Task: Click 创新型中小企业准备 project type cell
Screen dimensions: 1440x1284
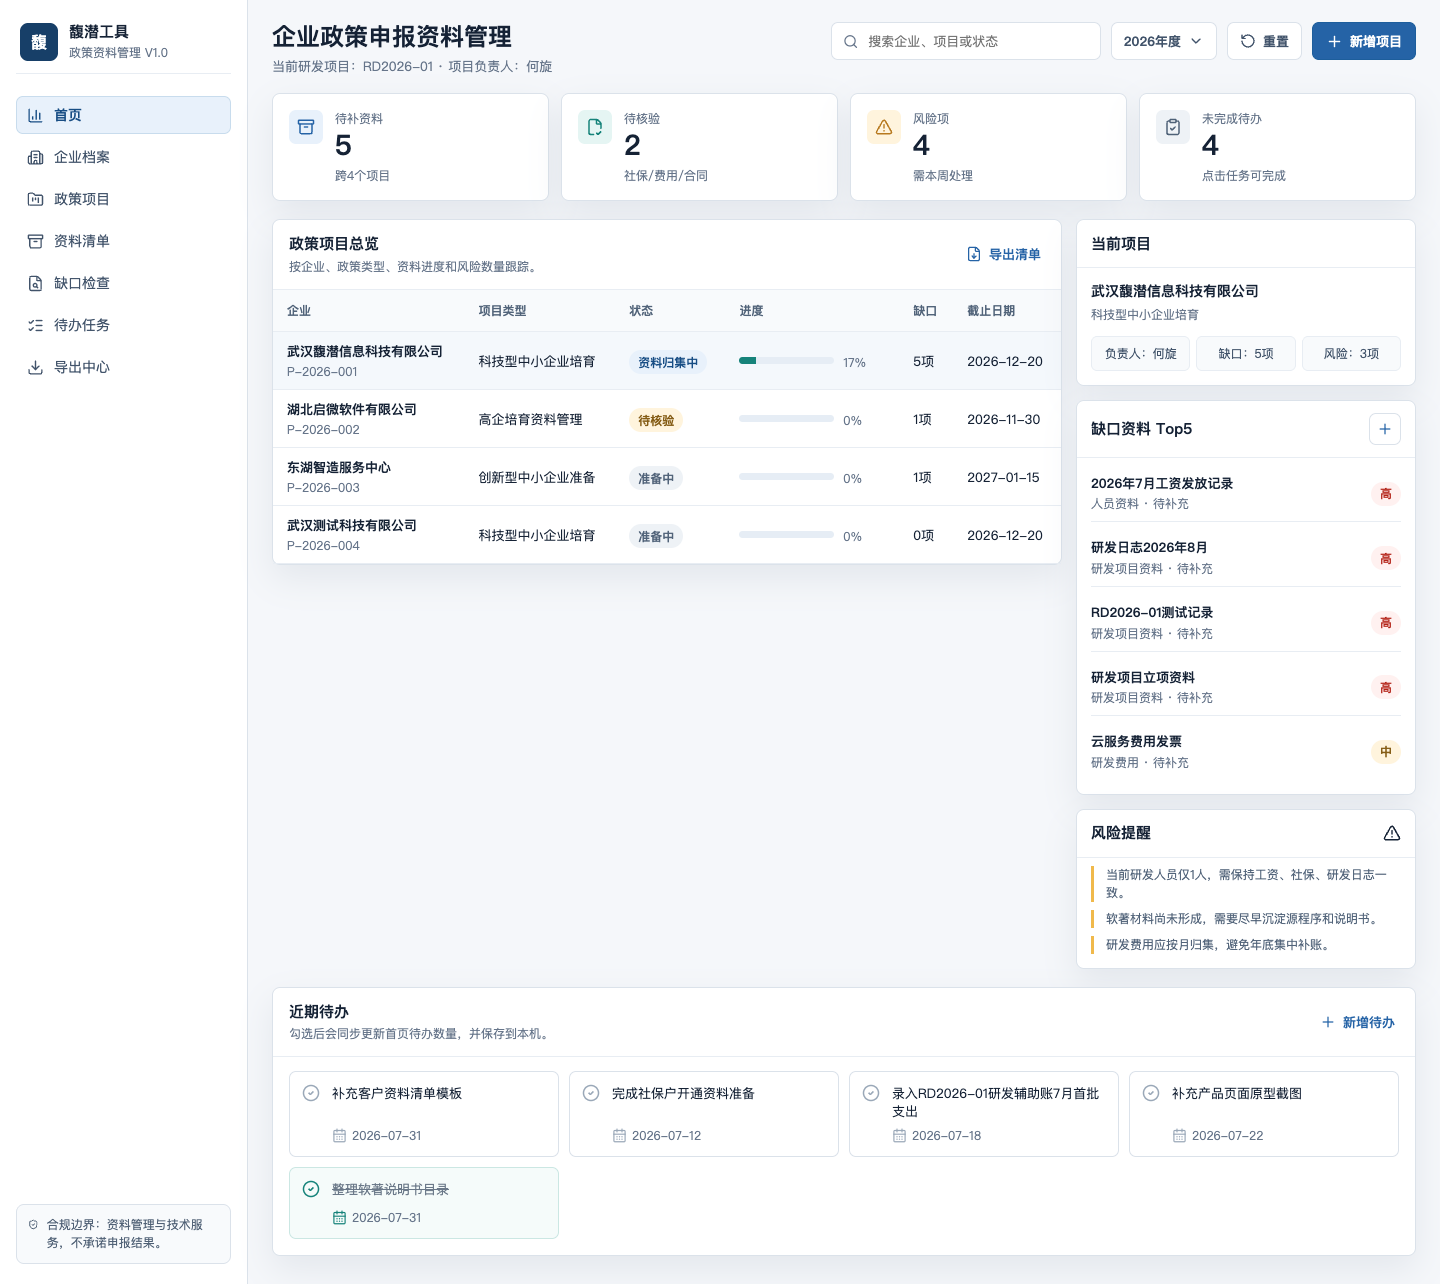Action: tap(537, 477)
